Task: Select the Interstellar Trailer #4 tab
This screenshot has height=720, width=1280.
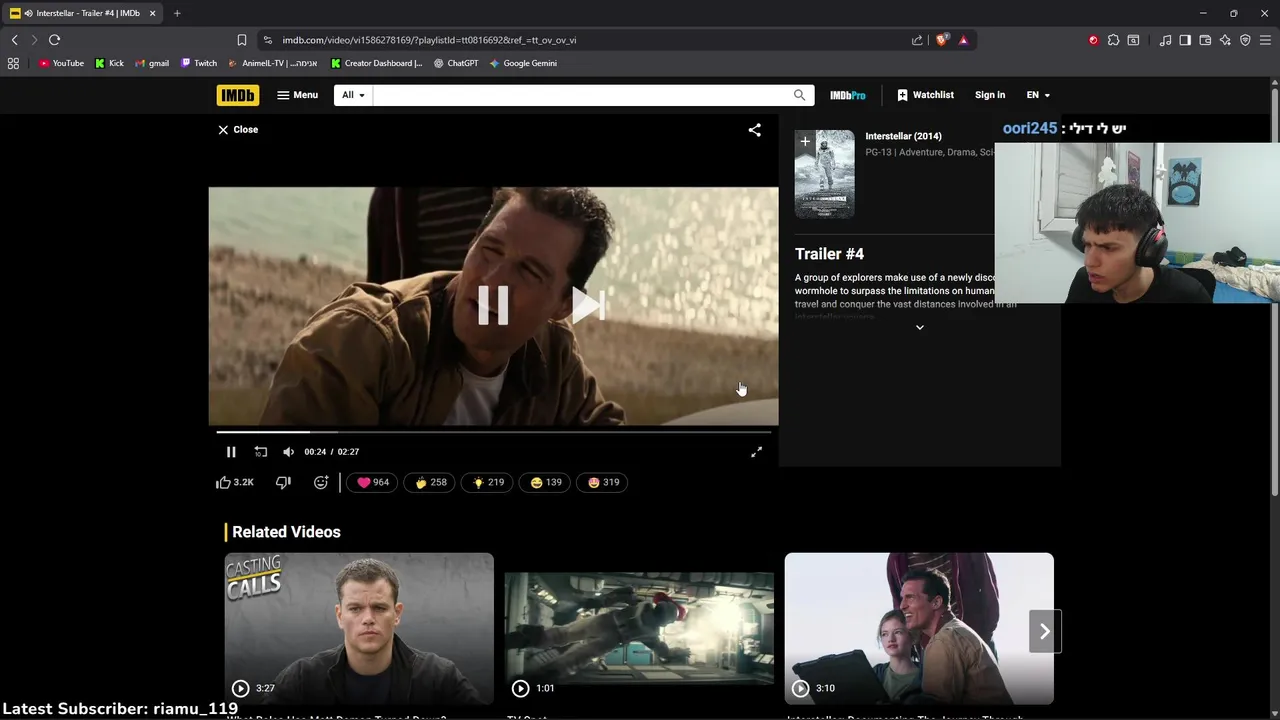Action: click(x=84, y=13)
